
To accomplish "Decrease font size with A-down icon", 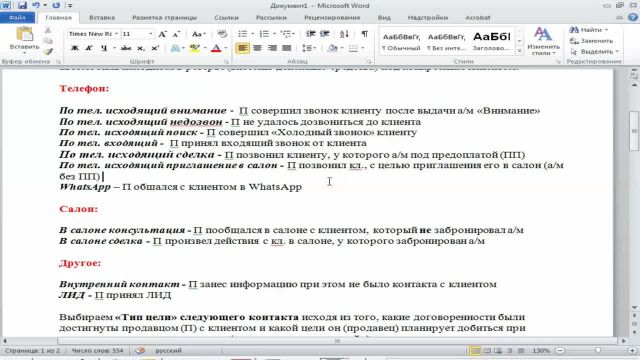I will coord(176,34).
